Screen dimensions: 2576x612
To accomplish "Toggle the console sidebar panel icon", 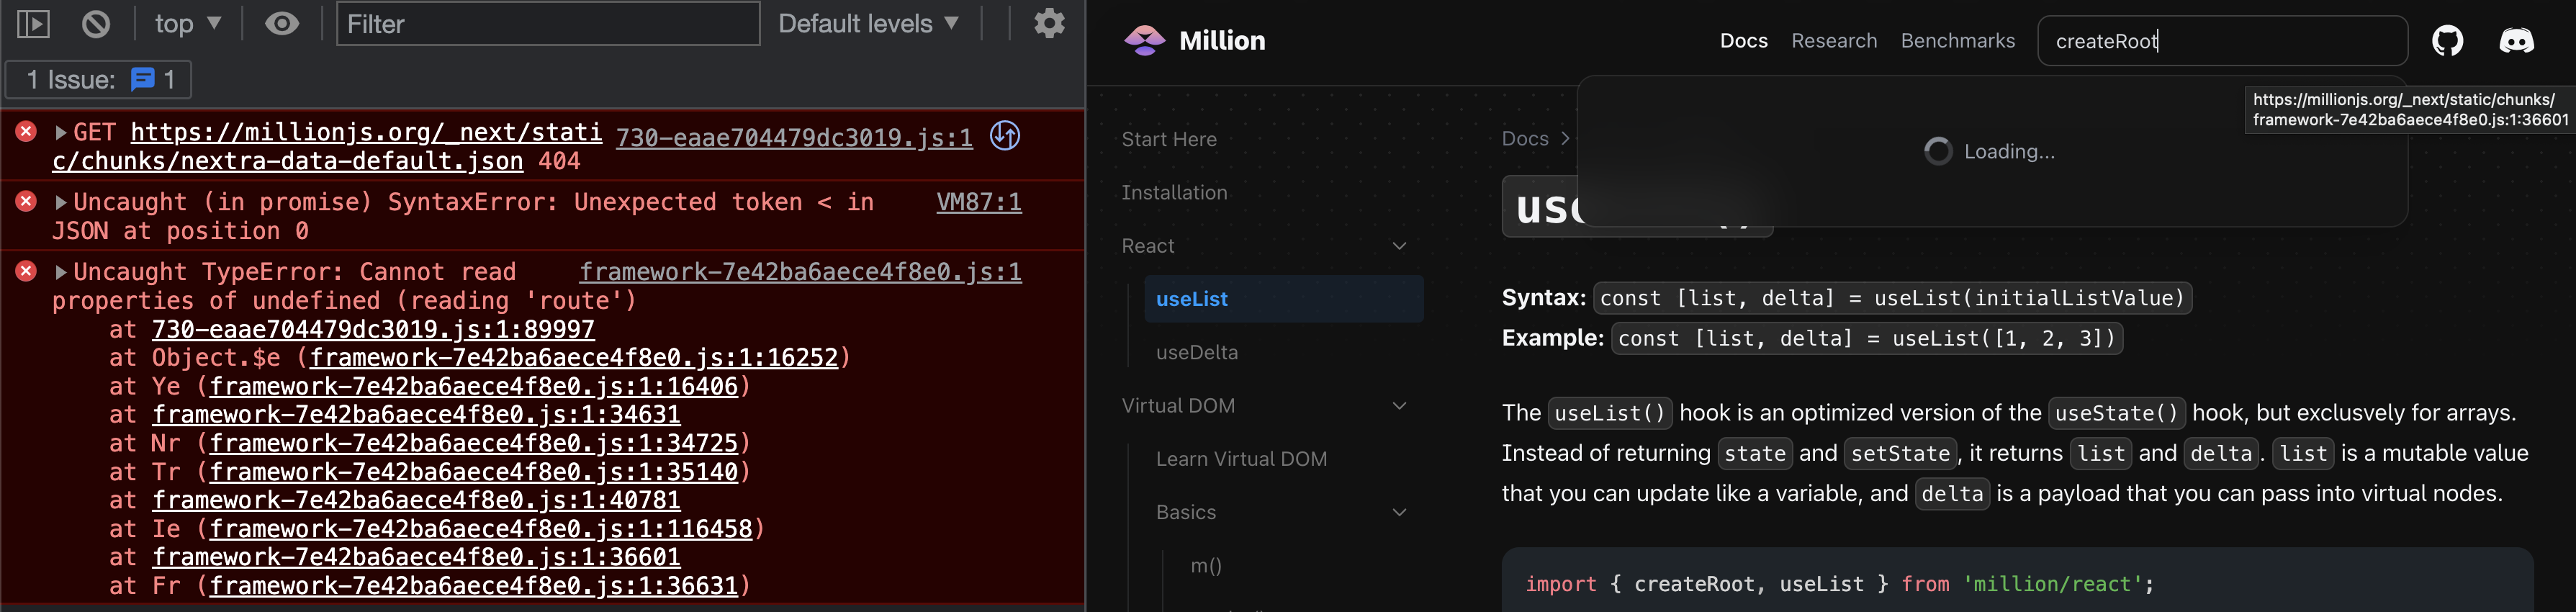I will (33, 24).
